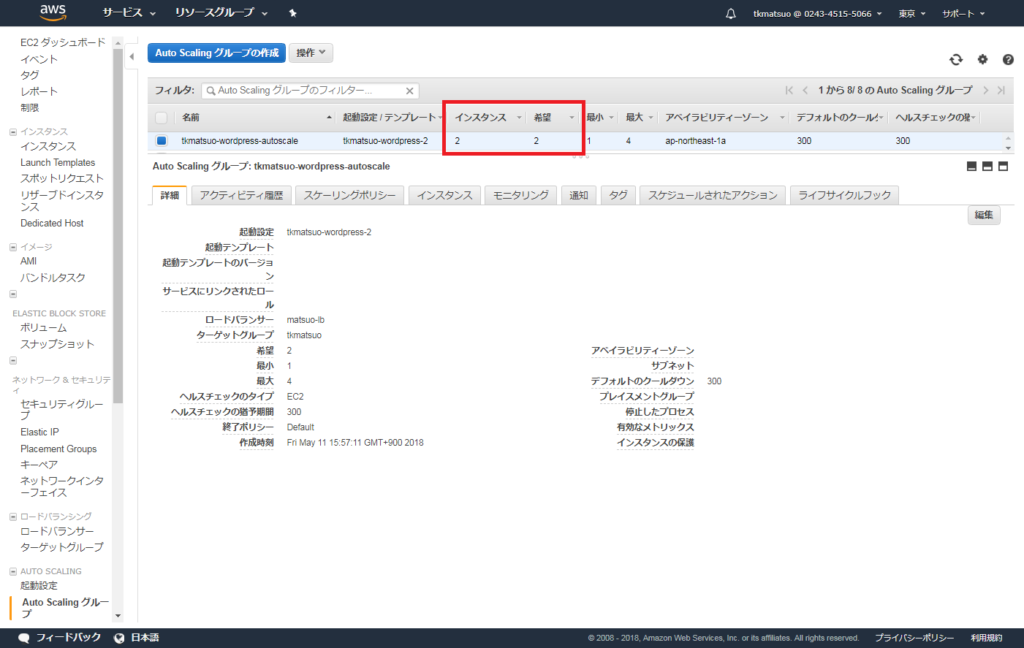Open 起動設定 in the sidebar
This screenshot has width=1024, height=648.
pyautogui.click(x=39, y=586)
